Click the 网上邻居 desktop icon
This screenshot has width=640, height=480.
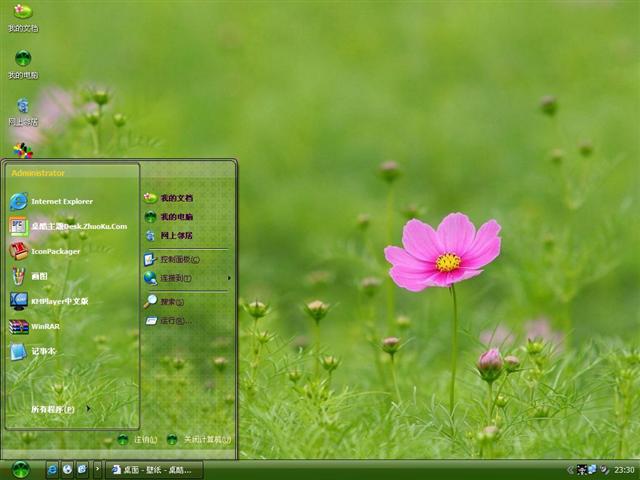[x=22, y=110]
